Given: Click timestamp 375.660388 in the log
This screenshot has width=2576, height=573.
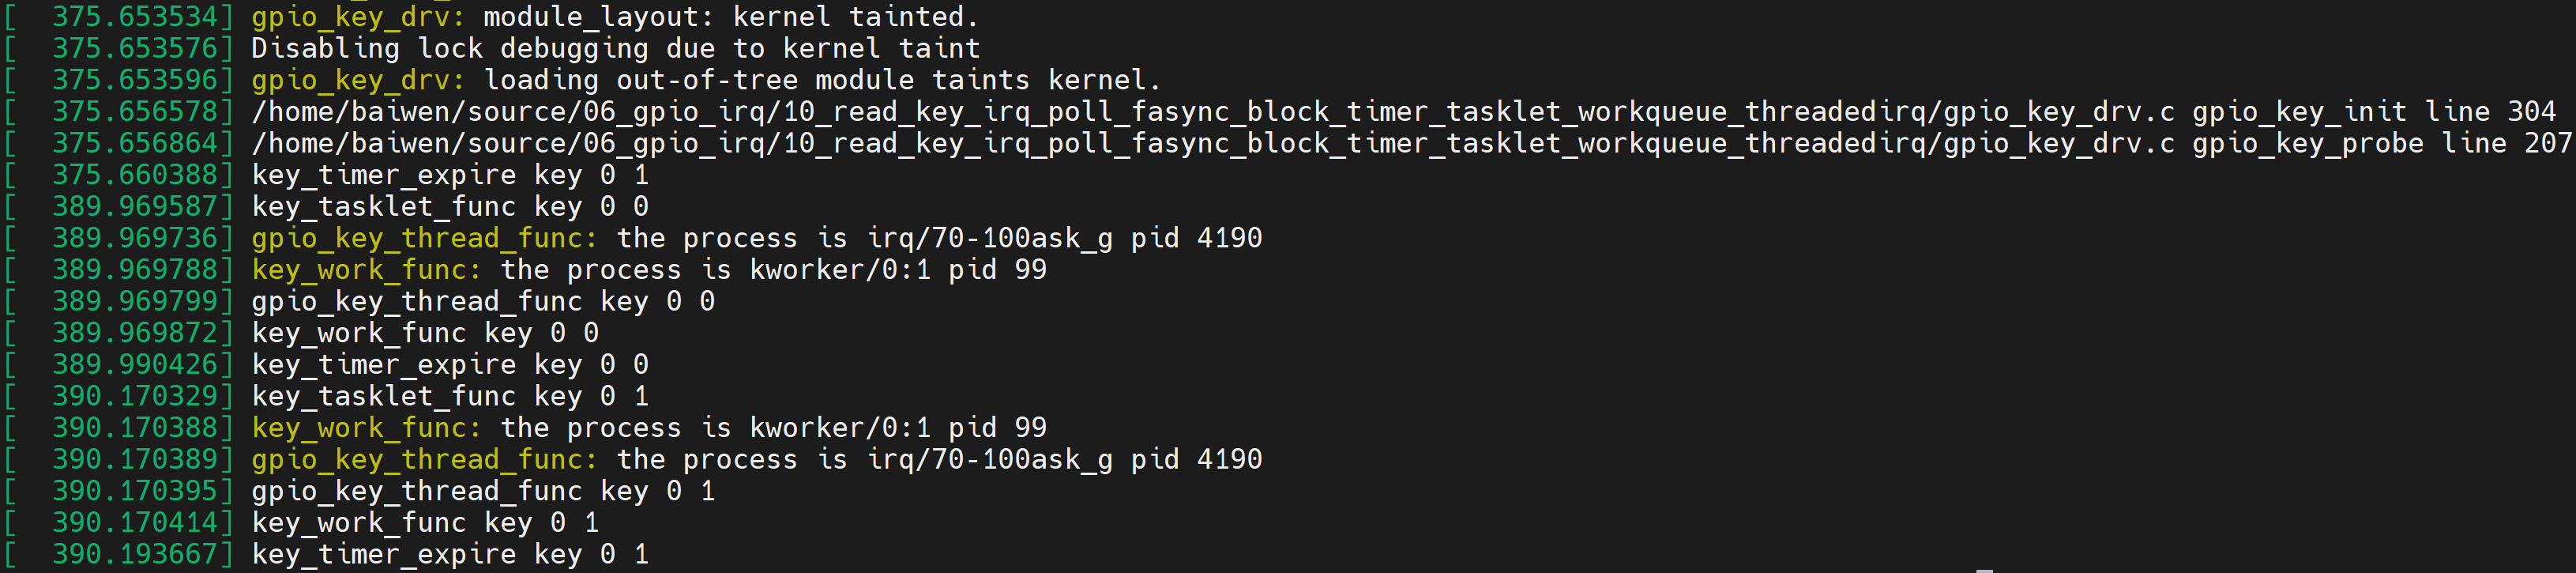Looking at the screenshot, I should click(x=135, y=175).
